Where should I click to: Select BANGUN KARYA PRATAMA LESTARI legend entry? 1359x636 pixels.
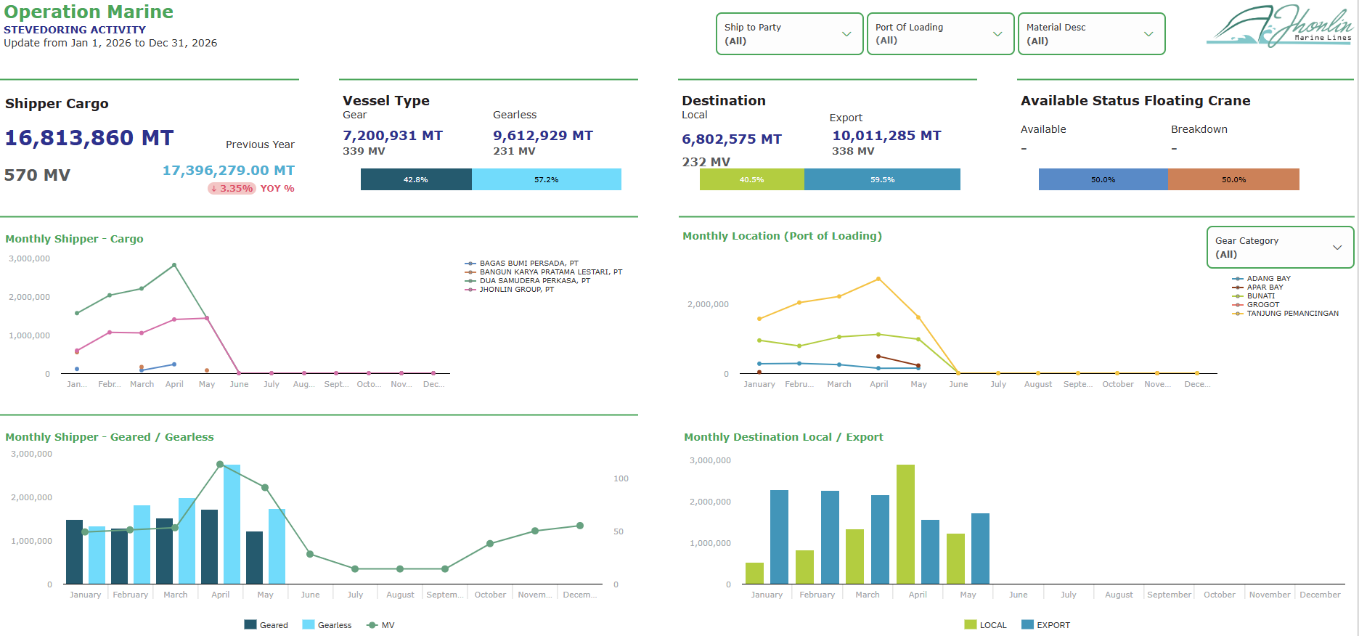pyautogui.click(x=544, y=272)
